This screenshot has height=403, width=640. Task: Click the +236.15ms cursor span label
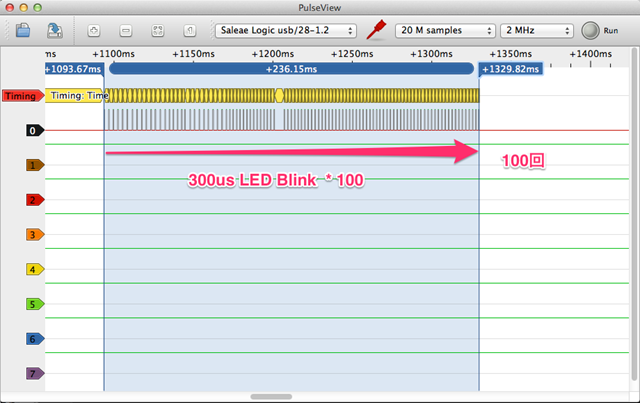pos(290,69)
